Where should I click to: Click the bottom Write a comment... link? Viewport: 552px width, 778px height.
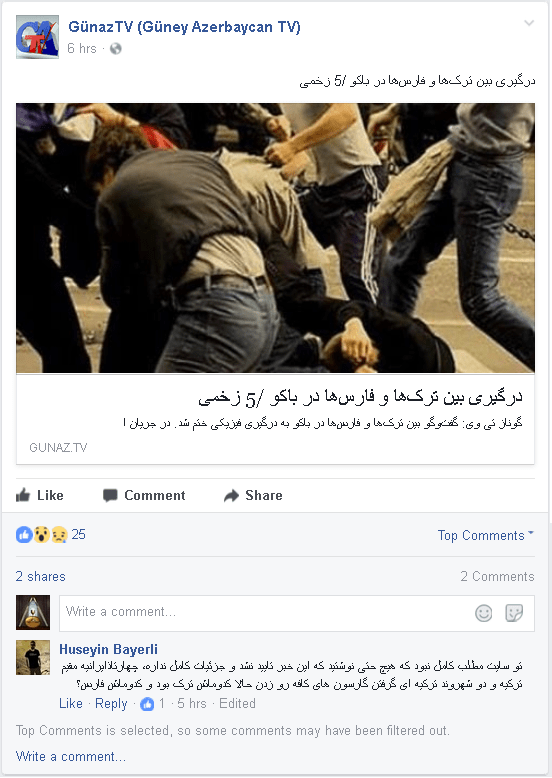[x=71, y=757]
